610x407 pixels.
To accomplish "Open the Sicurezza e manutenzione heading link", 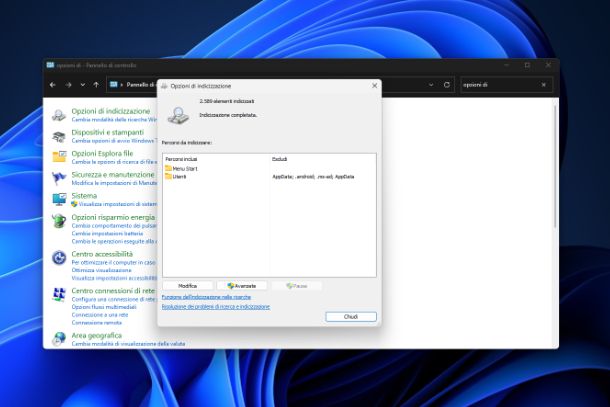I will [x=113, y=174].
